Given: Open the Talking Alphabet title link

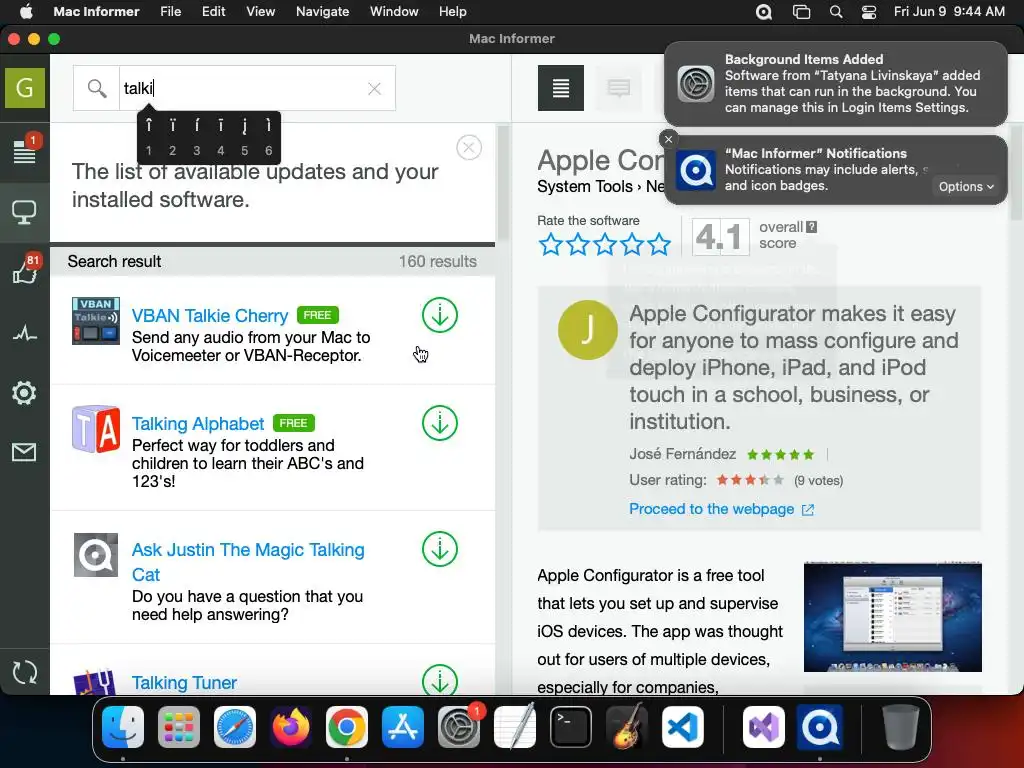Looking at the screenshot, I should (198, 423).
